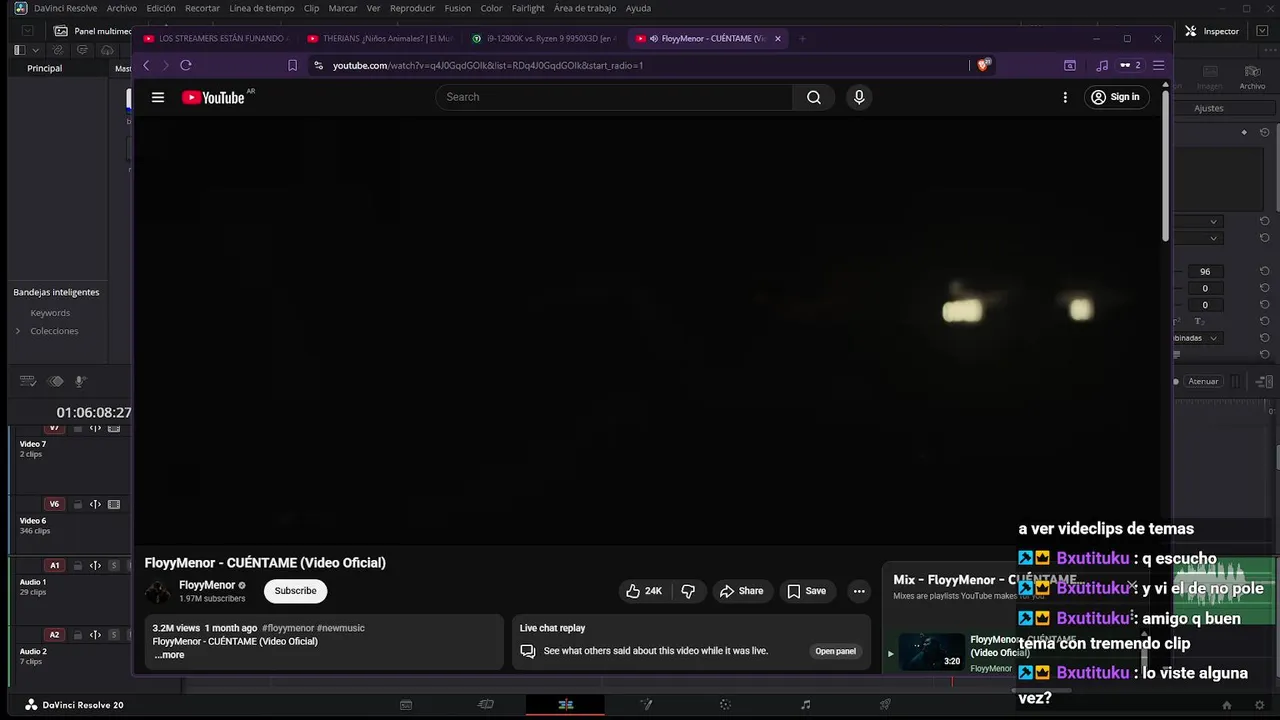Click the voiceover microphone icon above timecode

click(81, 381)
